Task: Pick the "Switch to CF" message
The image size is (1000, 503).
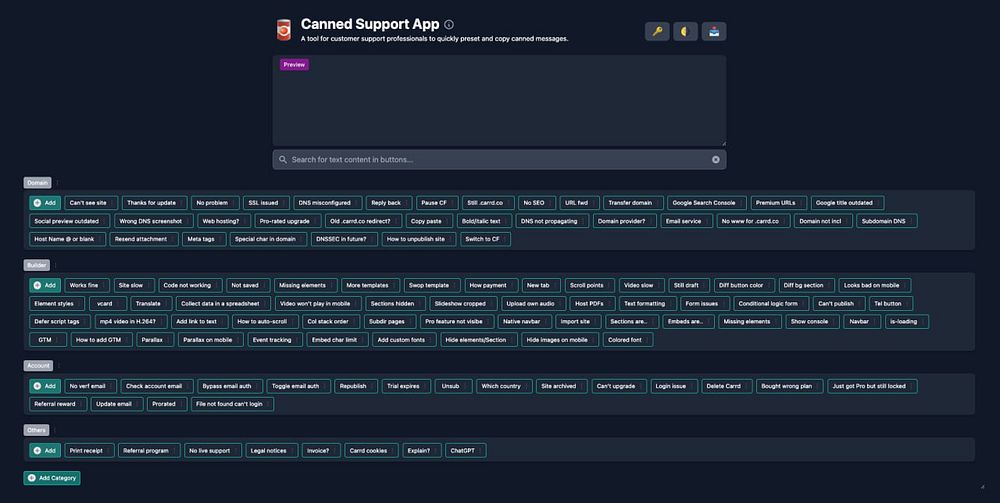Action: coord(485,239)
